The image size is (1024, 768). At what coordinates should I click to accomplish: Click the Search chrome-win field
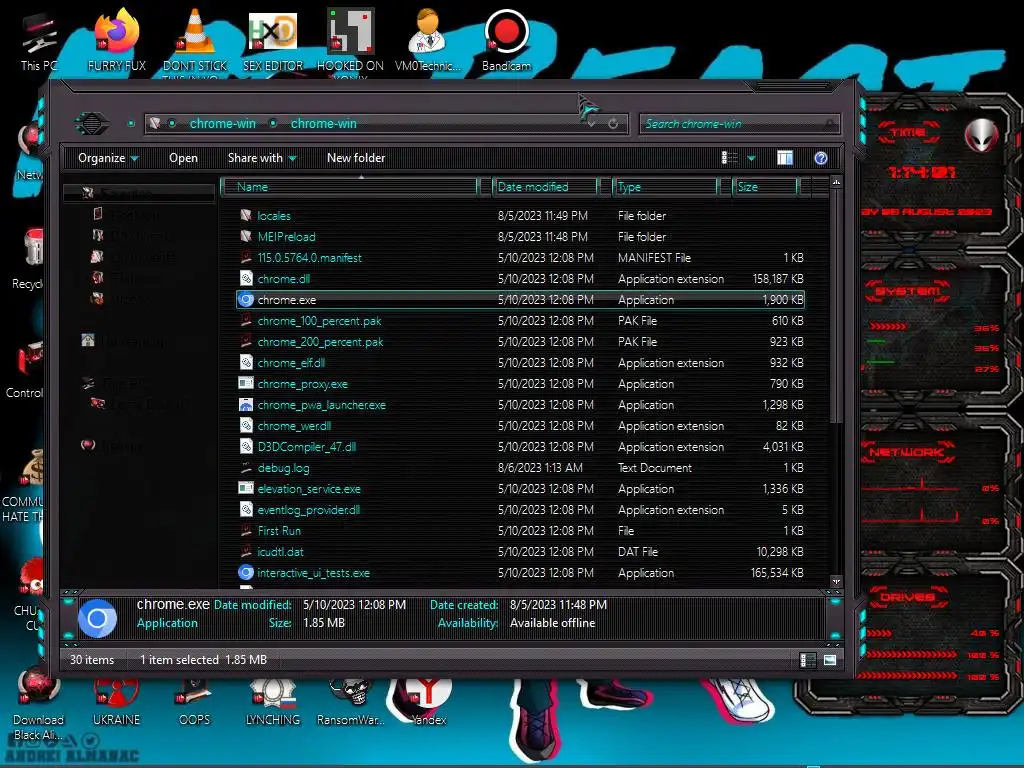tap(739, 123)
